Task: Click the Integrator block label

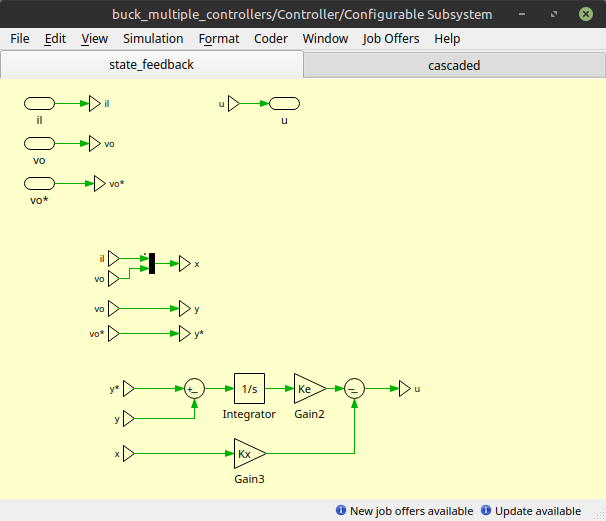Action: pos(249,414)
